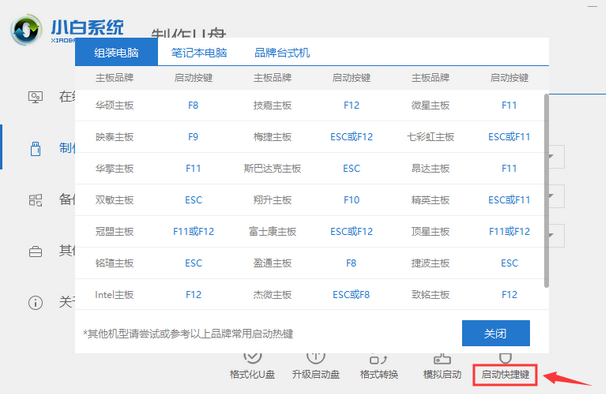Switch to 笔记本电脑 tab
This screenshot has width=606, height=394.
(x=199, y=53)
